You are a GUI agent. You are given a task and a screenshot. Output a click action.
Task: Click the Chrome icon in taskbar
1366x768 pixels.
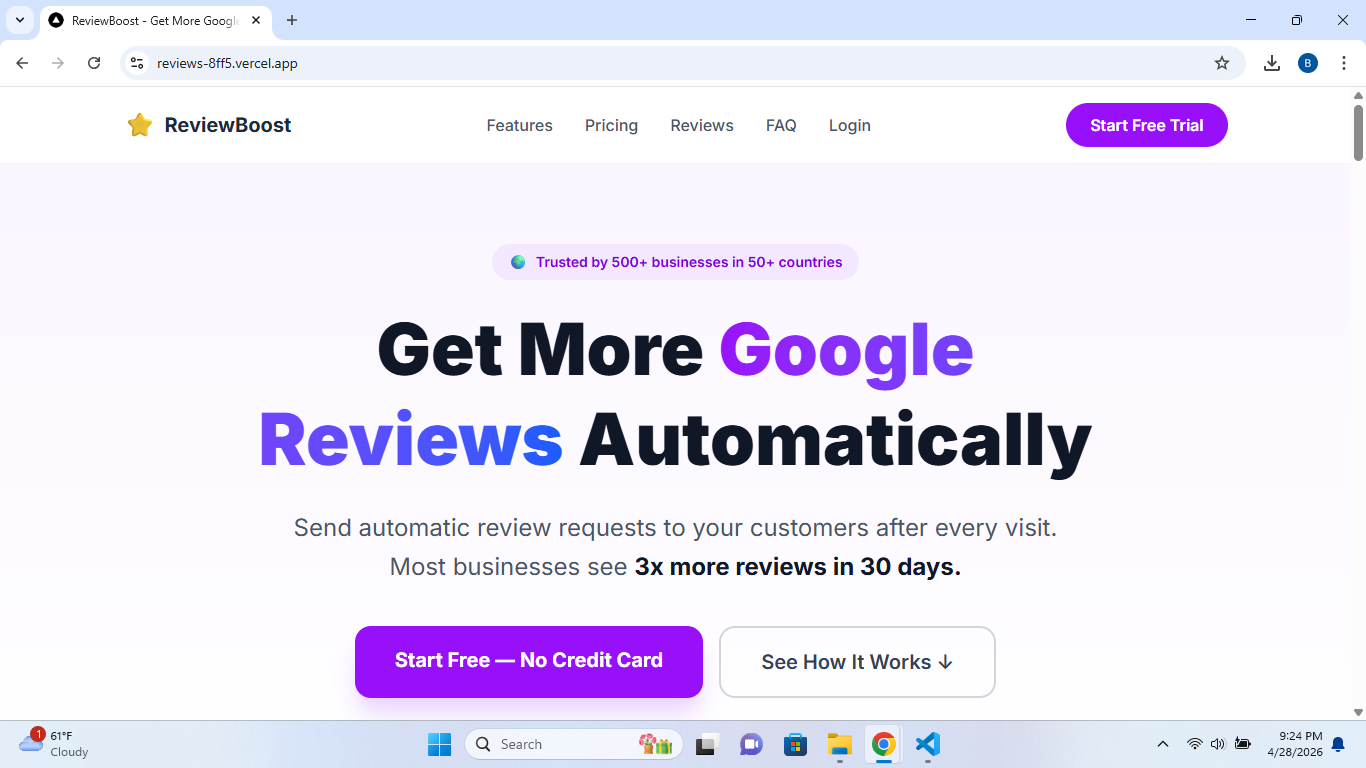883,744
